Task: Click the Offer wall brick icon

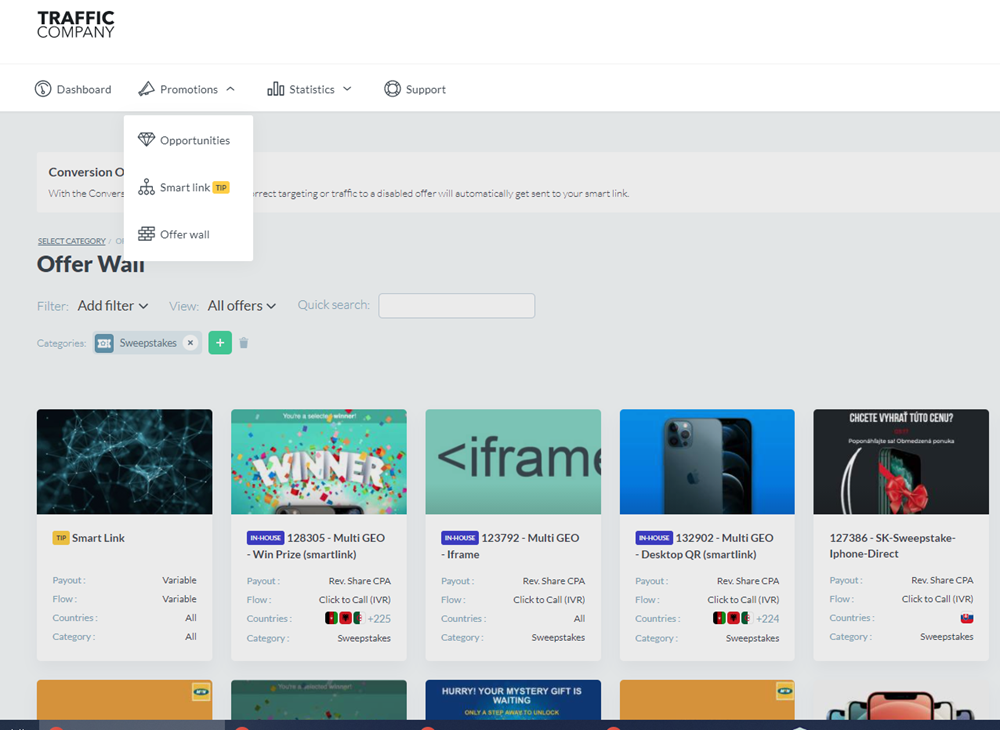Action: point(147,234)
